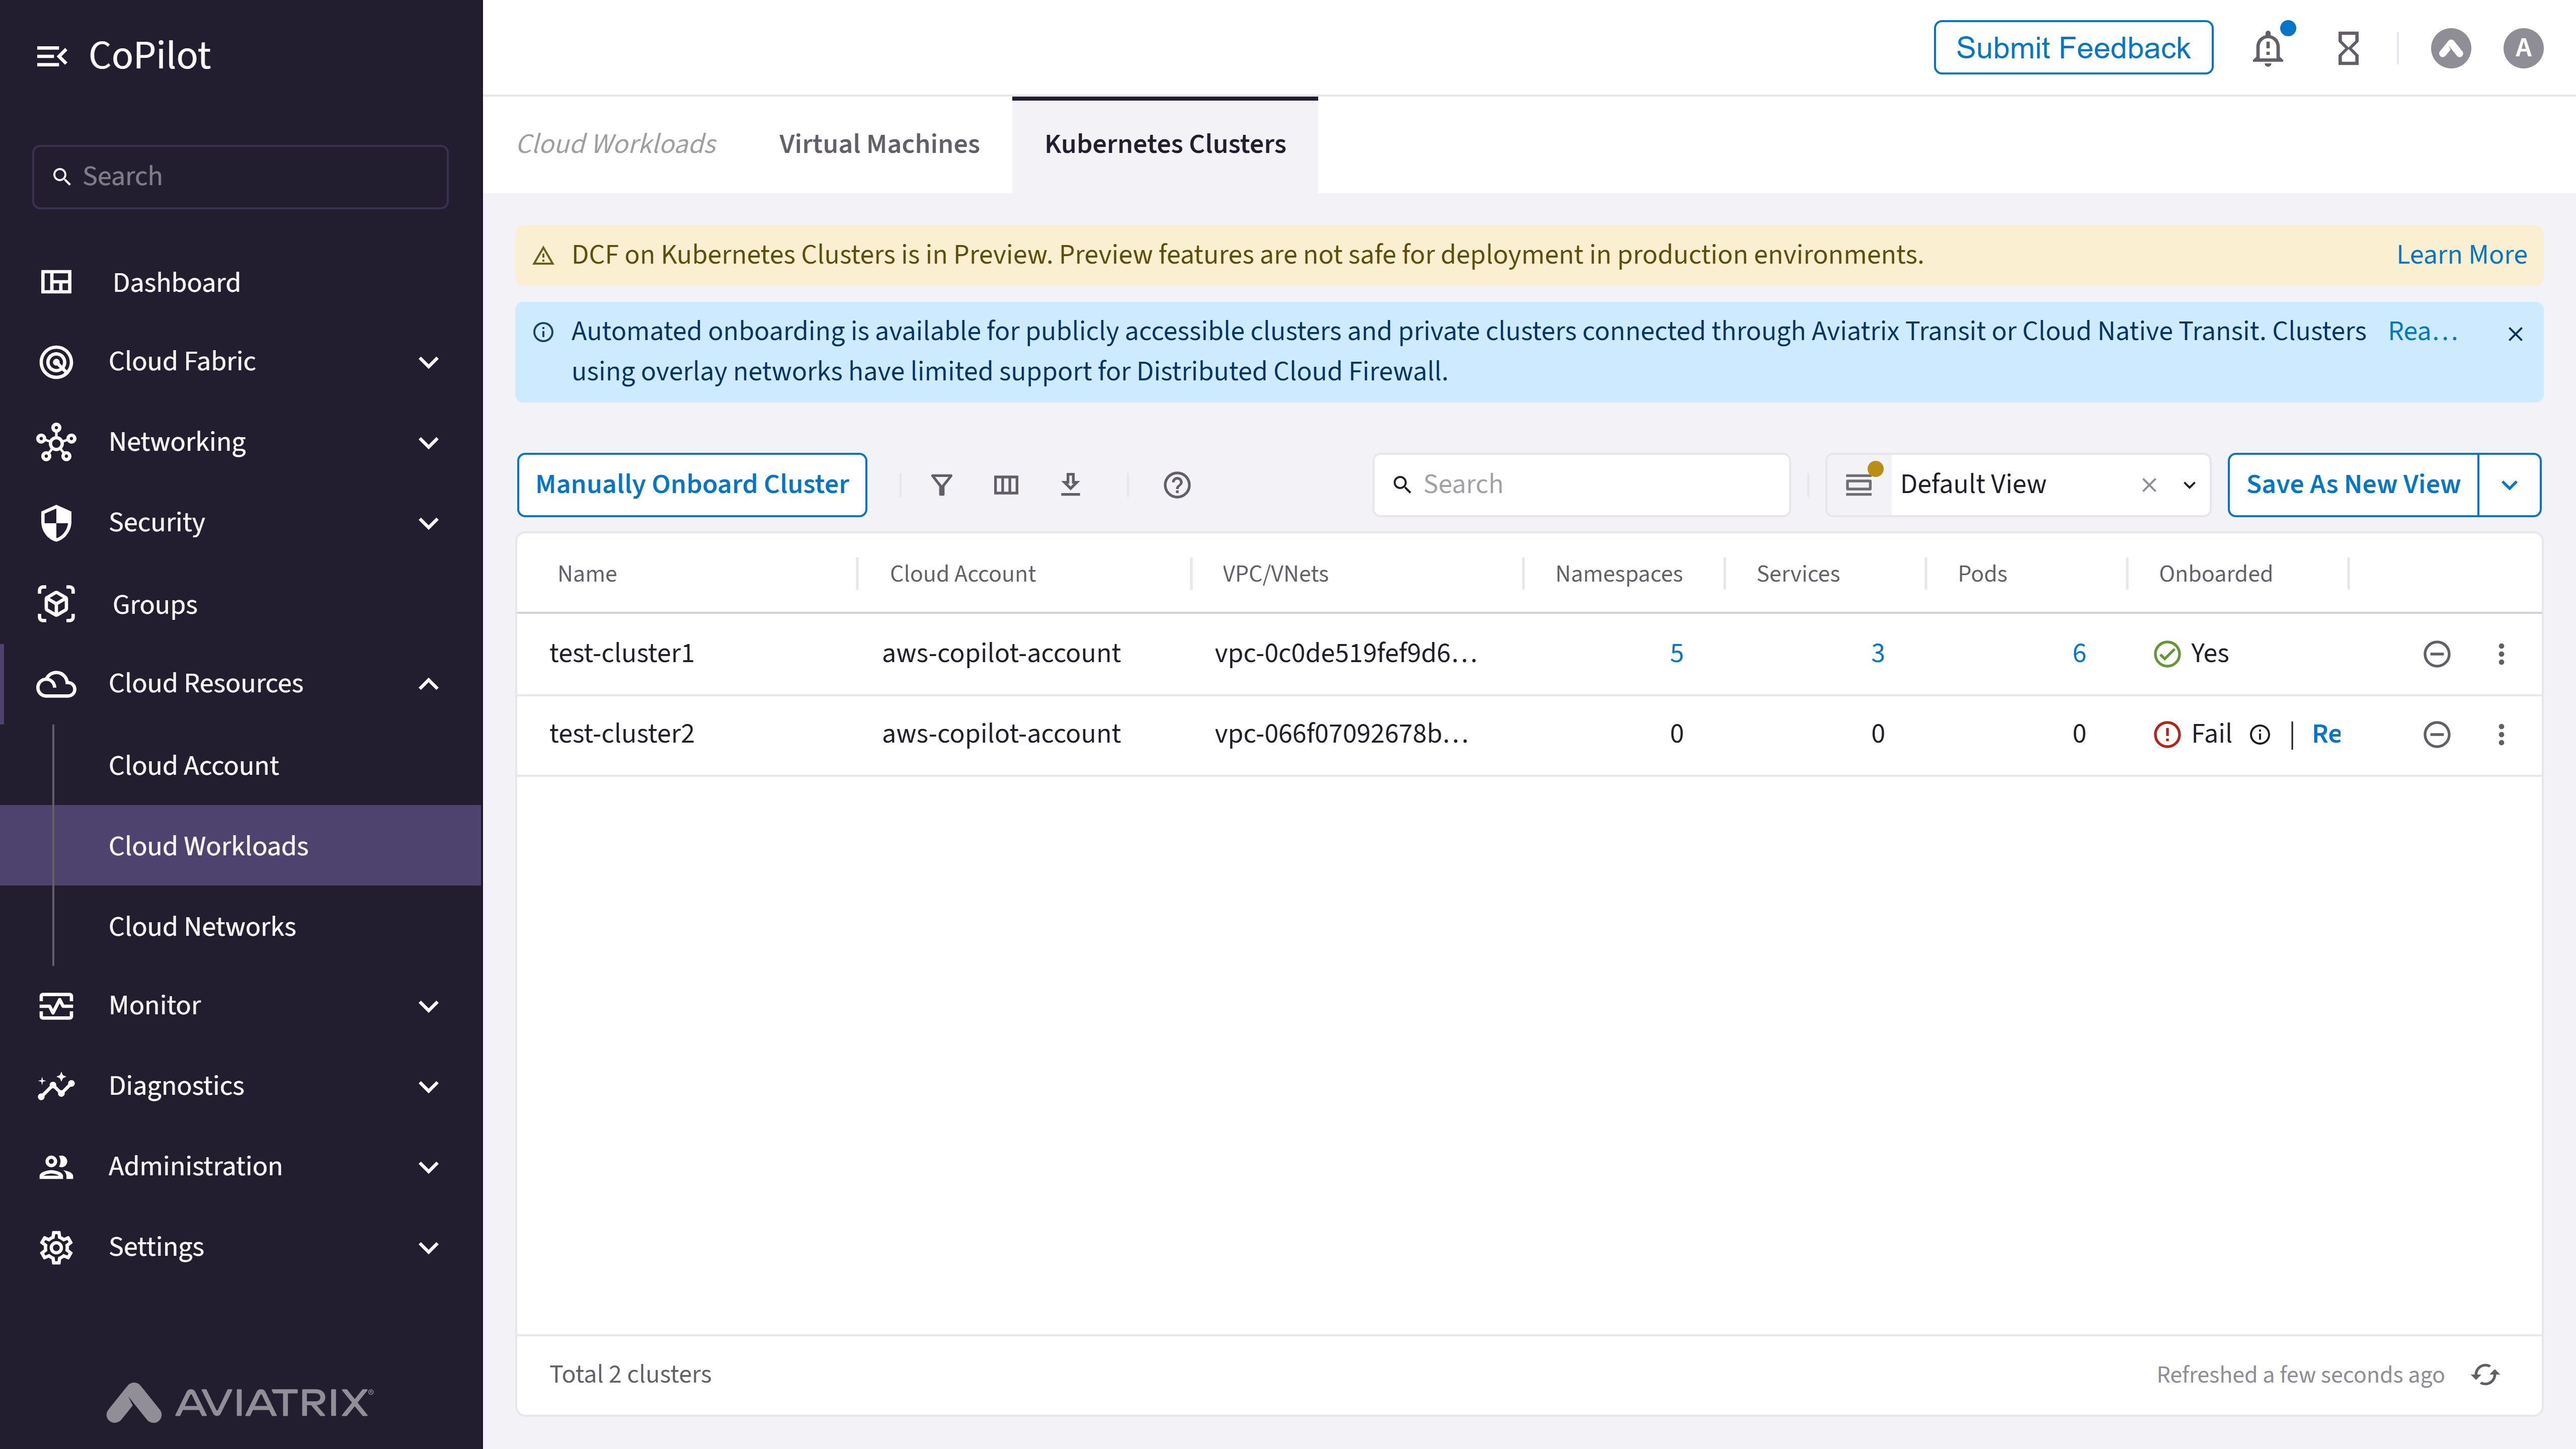Click the Aviatrix logo icon in the header

click(2450, 48)
